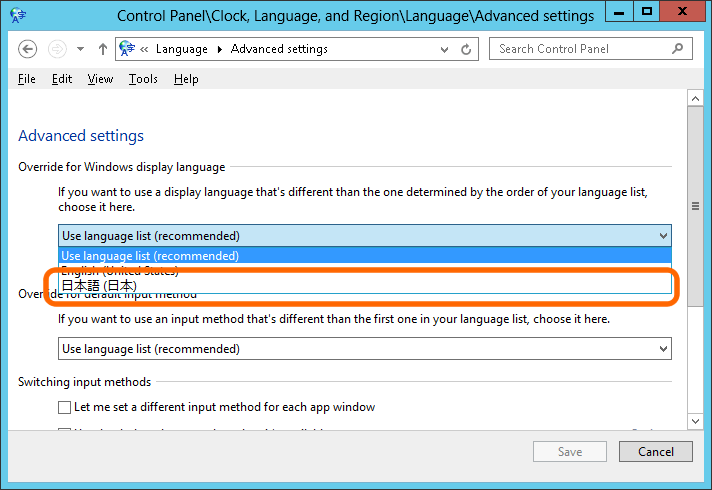Viewport: 712px width, 490px height.
Task: Enable different input method per app window
Action: click(x=64, y=407)
